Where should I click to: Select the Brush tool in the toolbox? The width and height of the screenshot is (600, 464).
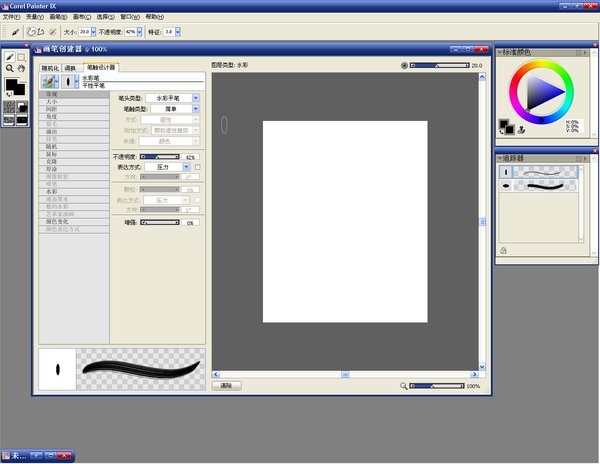click(x=10, y=57)
